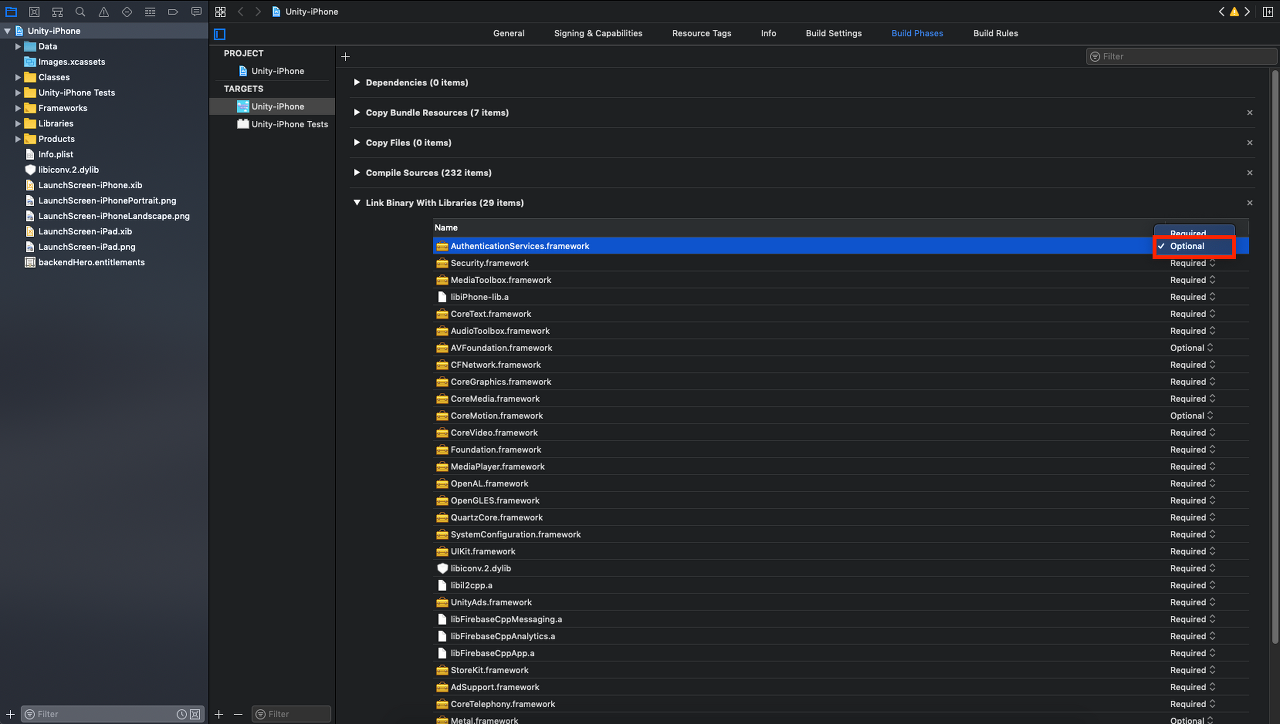Click the targets list Filter field
The width and height of the screenshot is (1280, 724).
291,714
